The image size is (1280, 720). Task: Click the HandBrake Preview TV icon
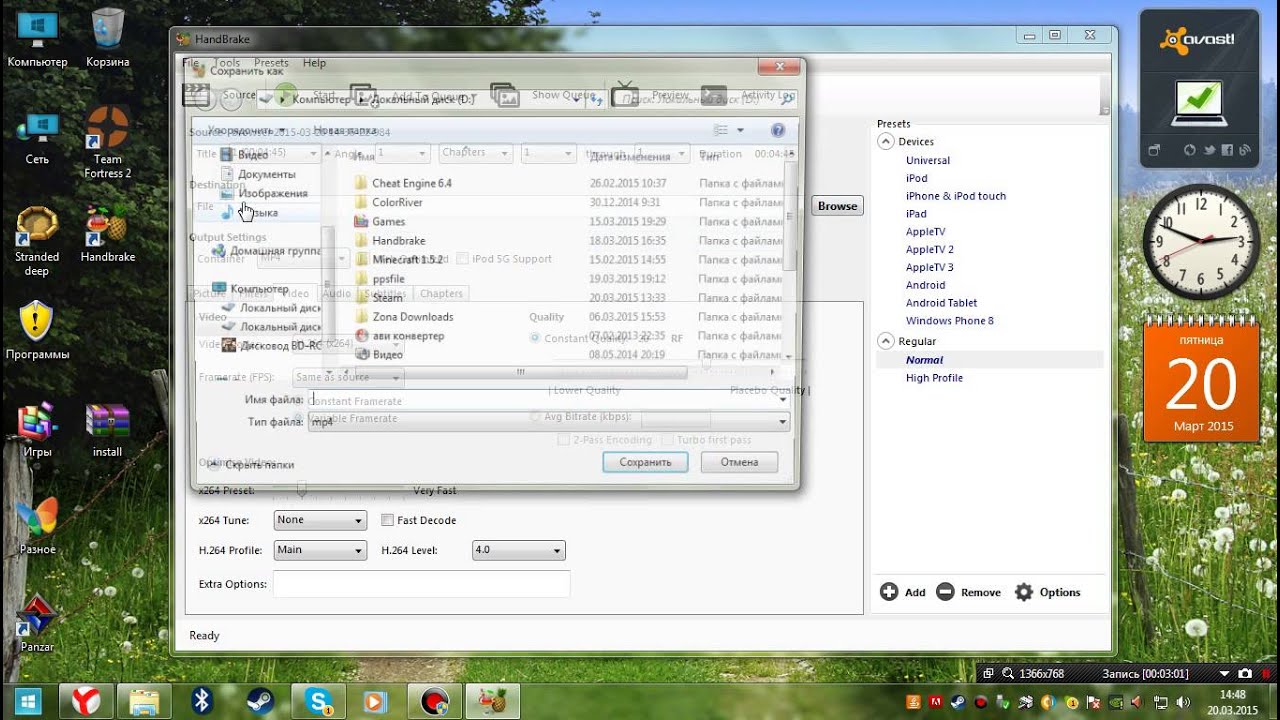click(625, 95)
